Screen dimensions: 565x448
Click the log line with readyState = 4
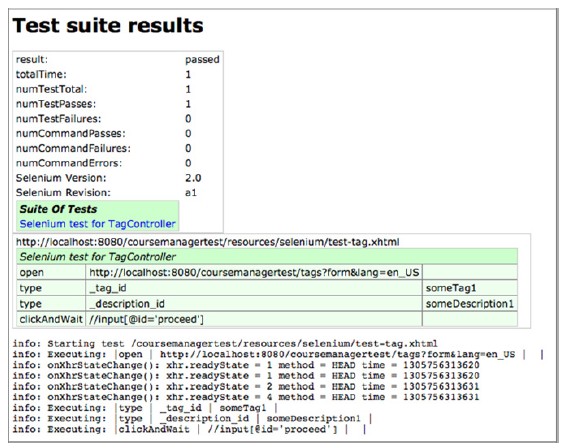tap(246, 397)
